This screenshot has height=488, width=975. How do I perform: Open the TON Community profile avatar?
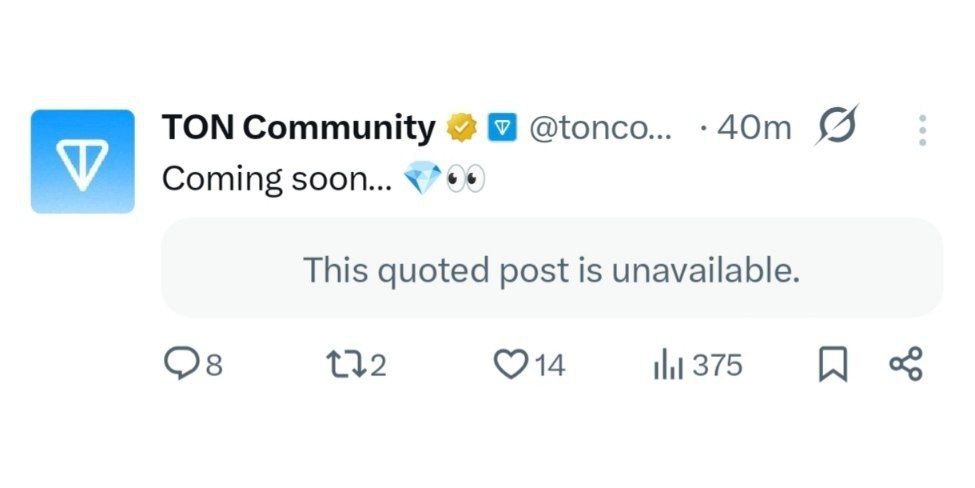pyautogui.click(x=82, y=161)
